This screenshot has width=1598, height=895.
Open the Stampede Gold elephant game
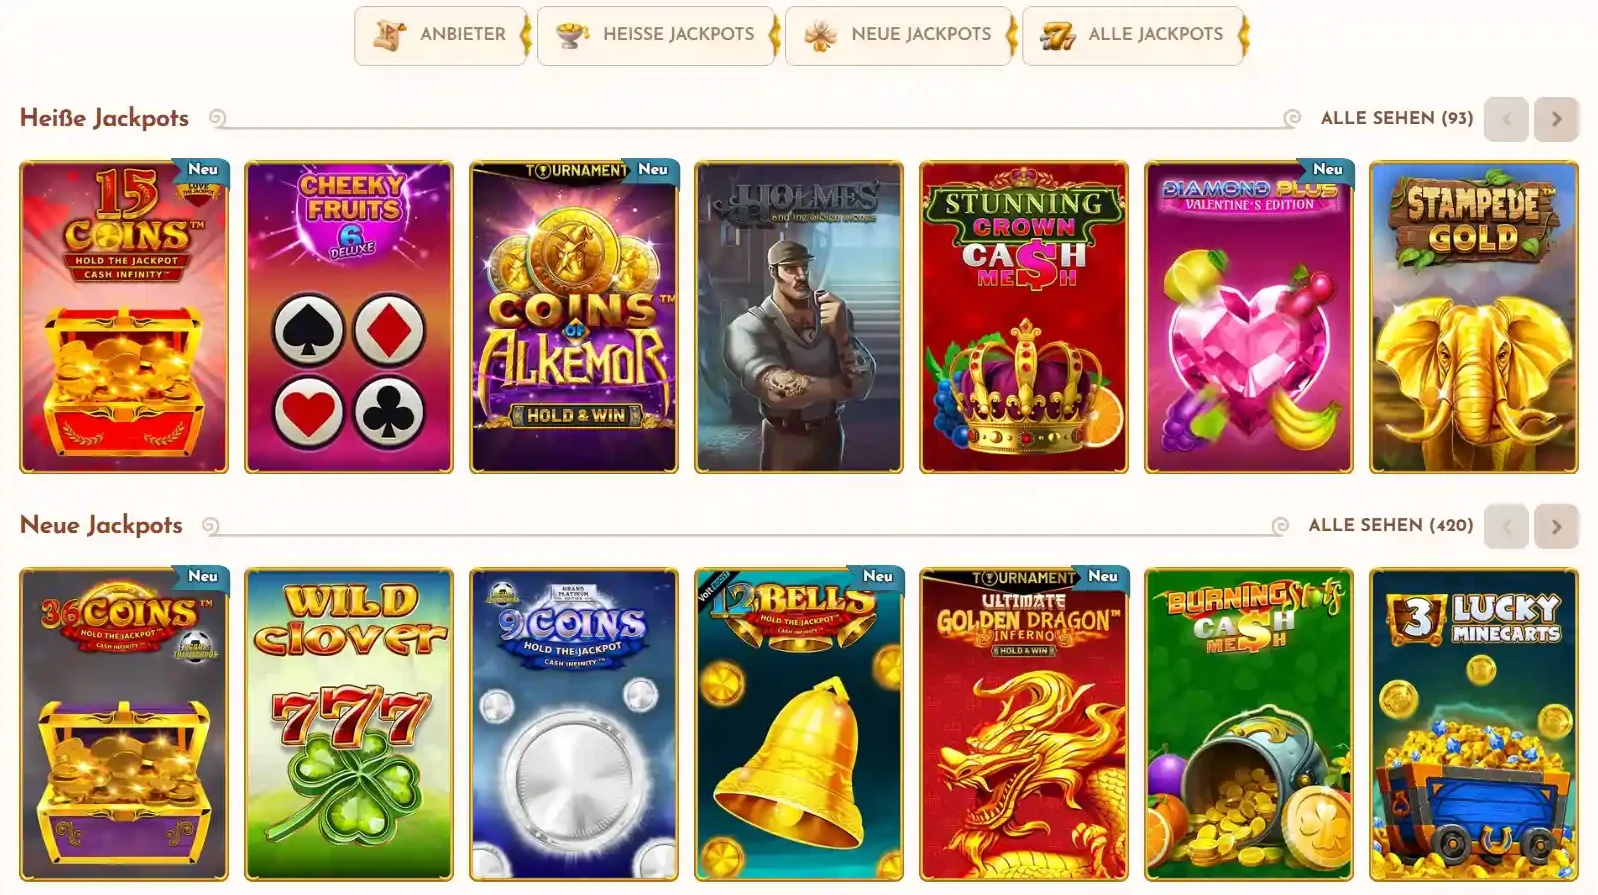click(x=1474, y=317)
